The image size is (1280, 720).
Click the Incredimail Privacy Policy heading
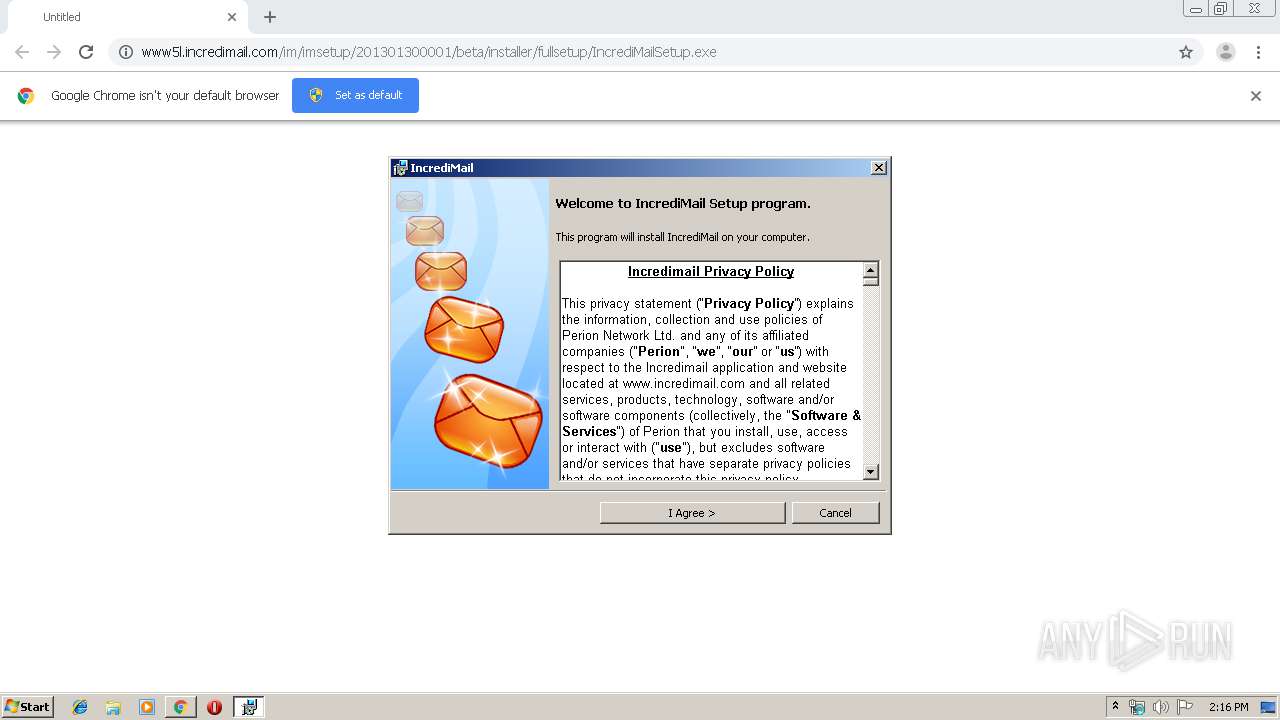pos(711,271)
